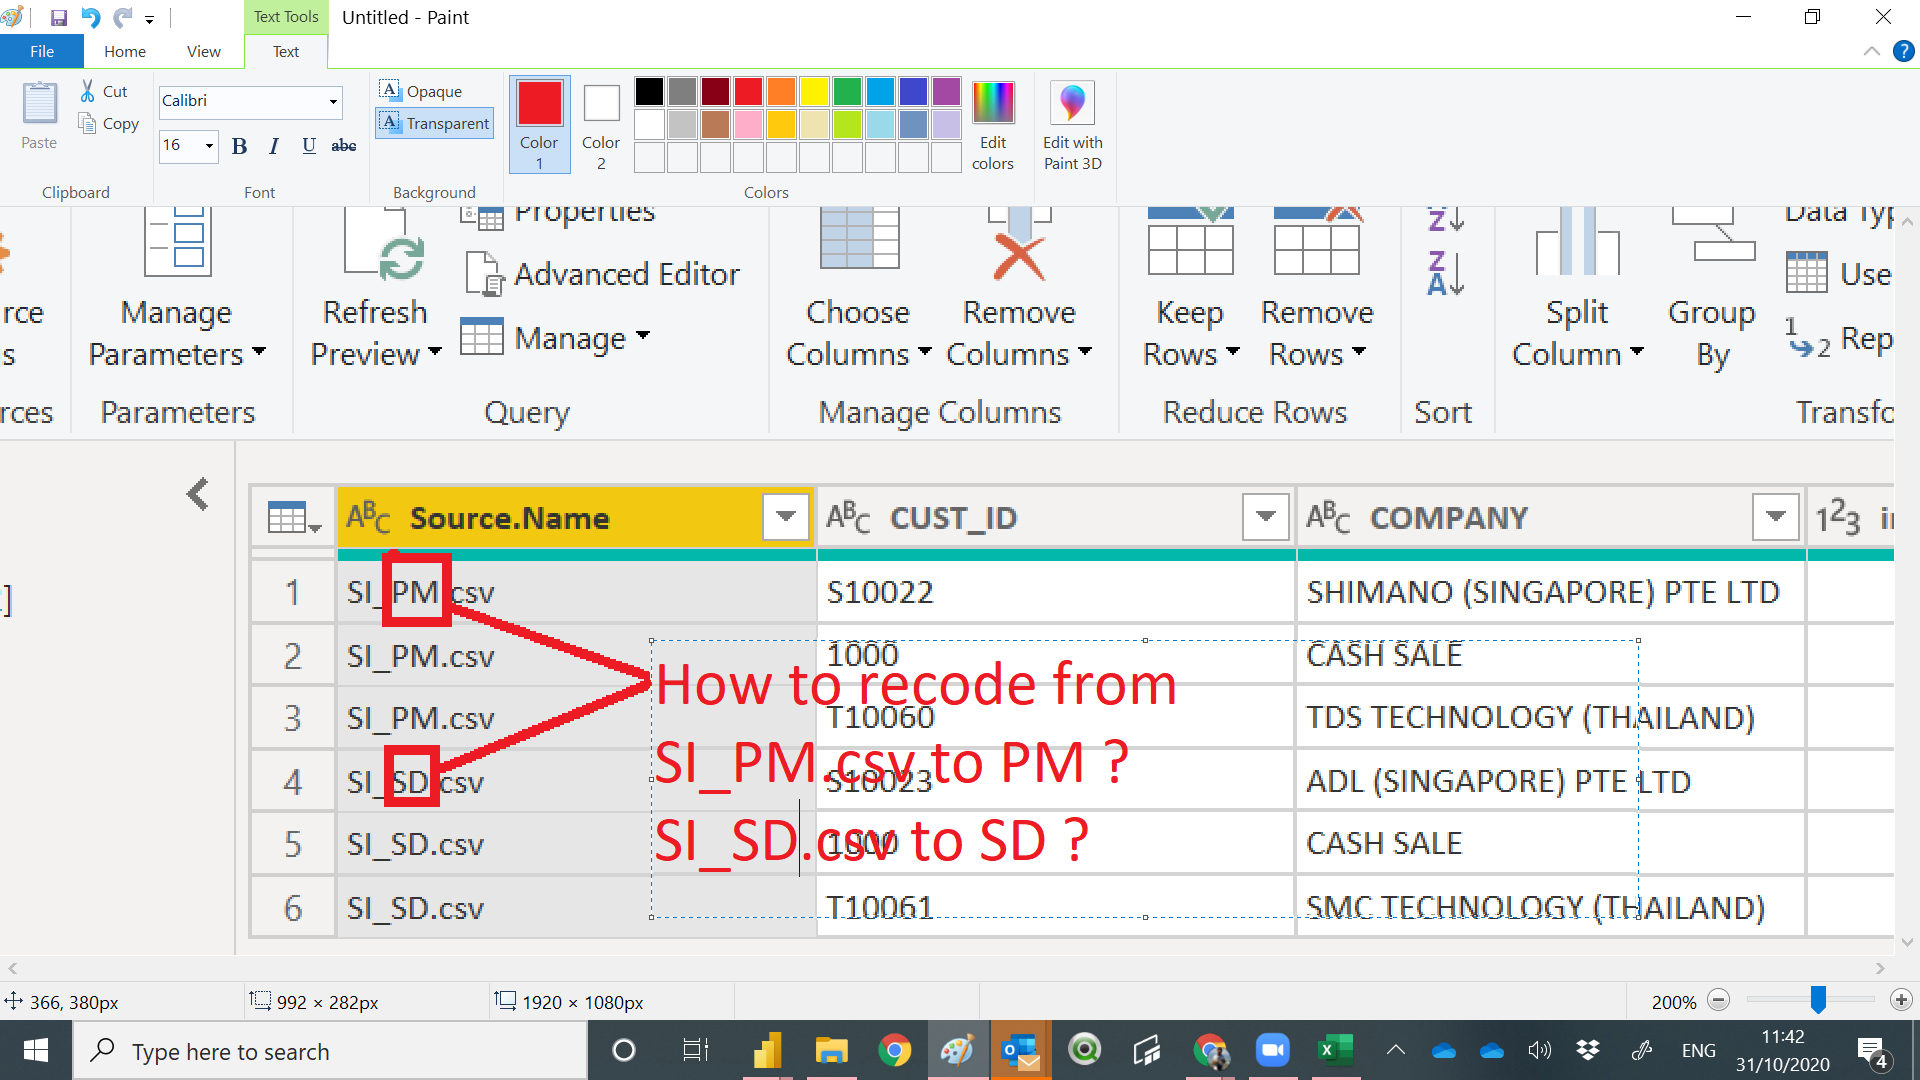Viewport: 1920px width, 1080px height.
Task: Open Windows Start menu
Action: (36, 1051)
